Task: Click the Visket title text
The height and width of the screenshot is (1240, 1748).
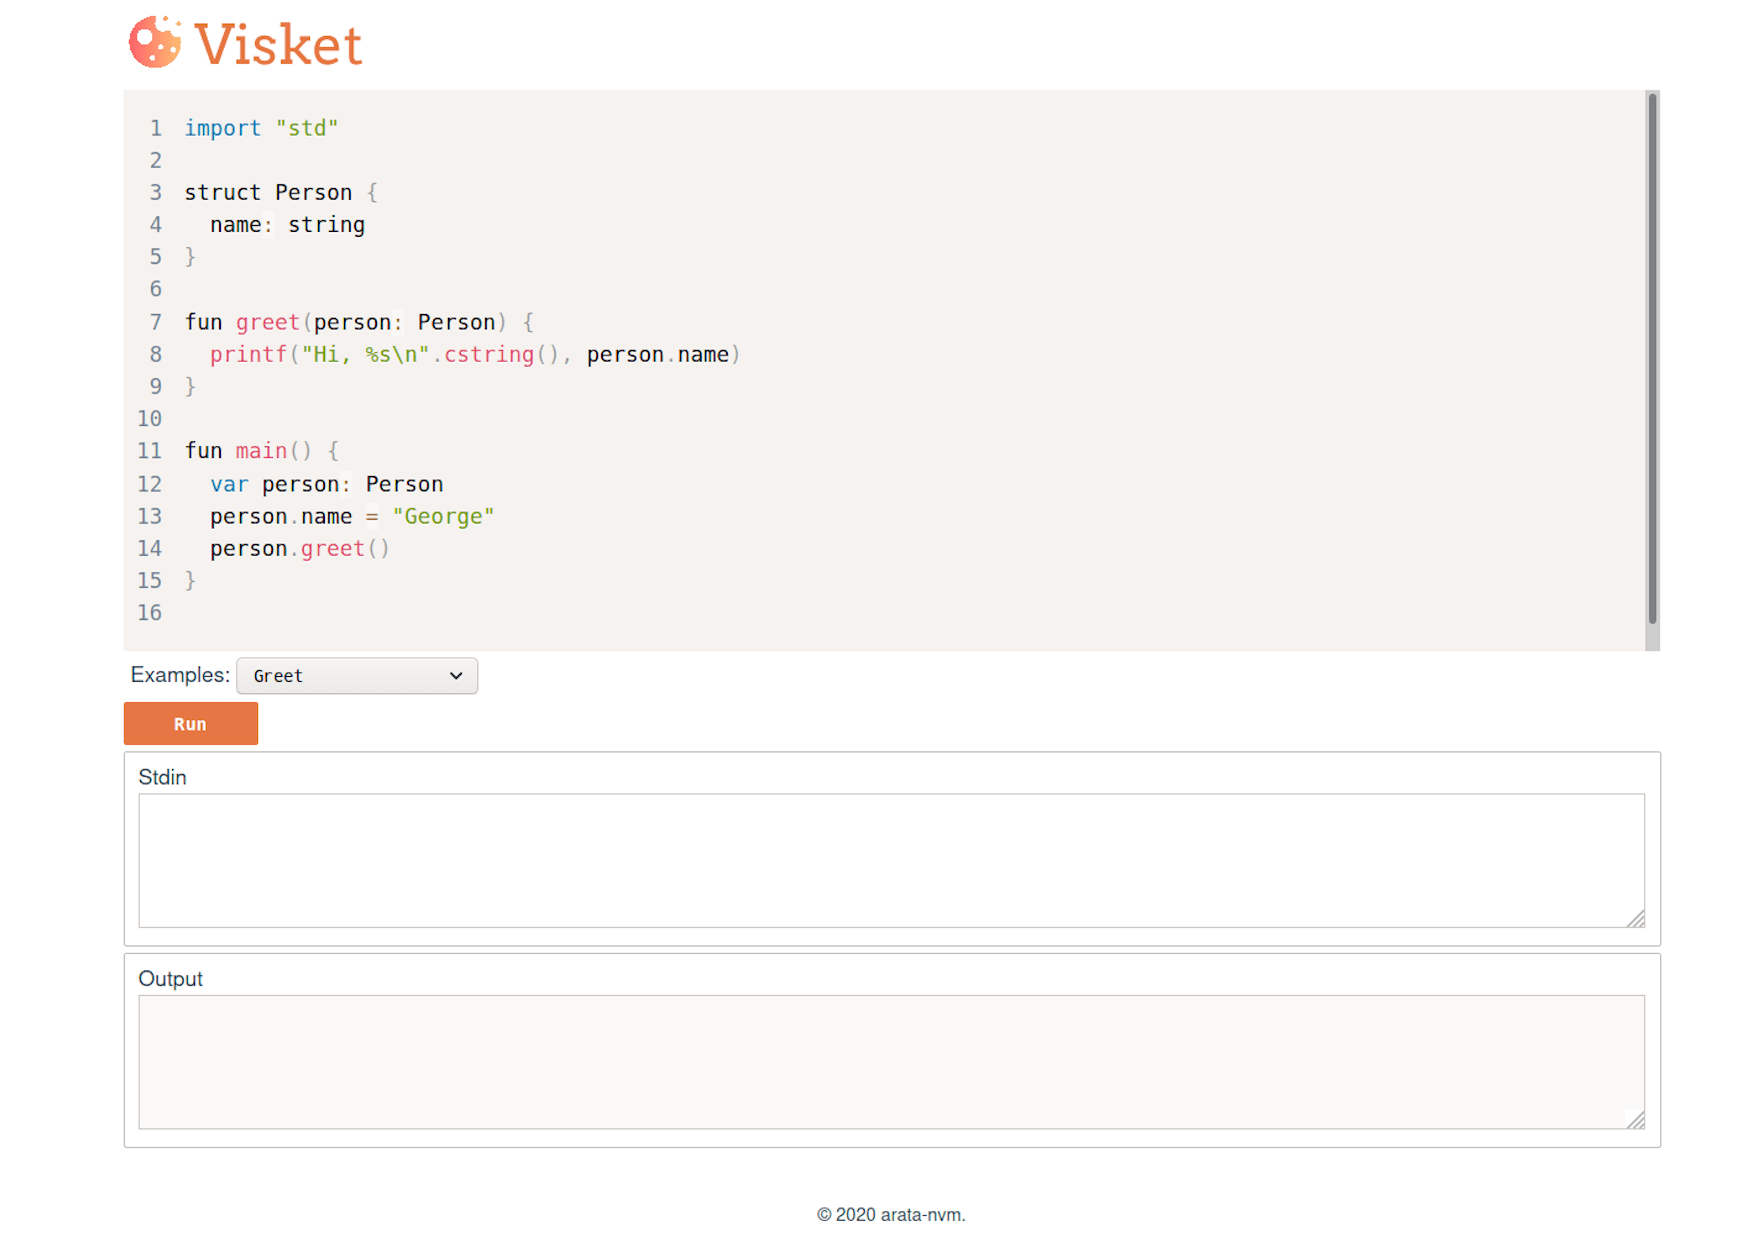Action: (x=278, y=45)
